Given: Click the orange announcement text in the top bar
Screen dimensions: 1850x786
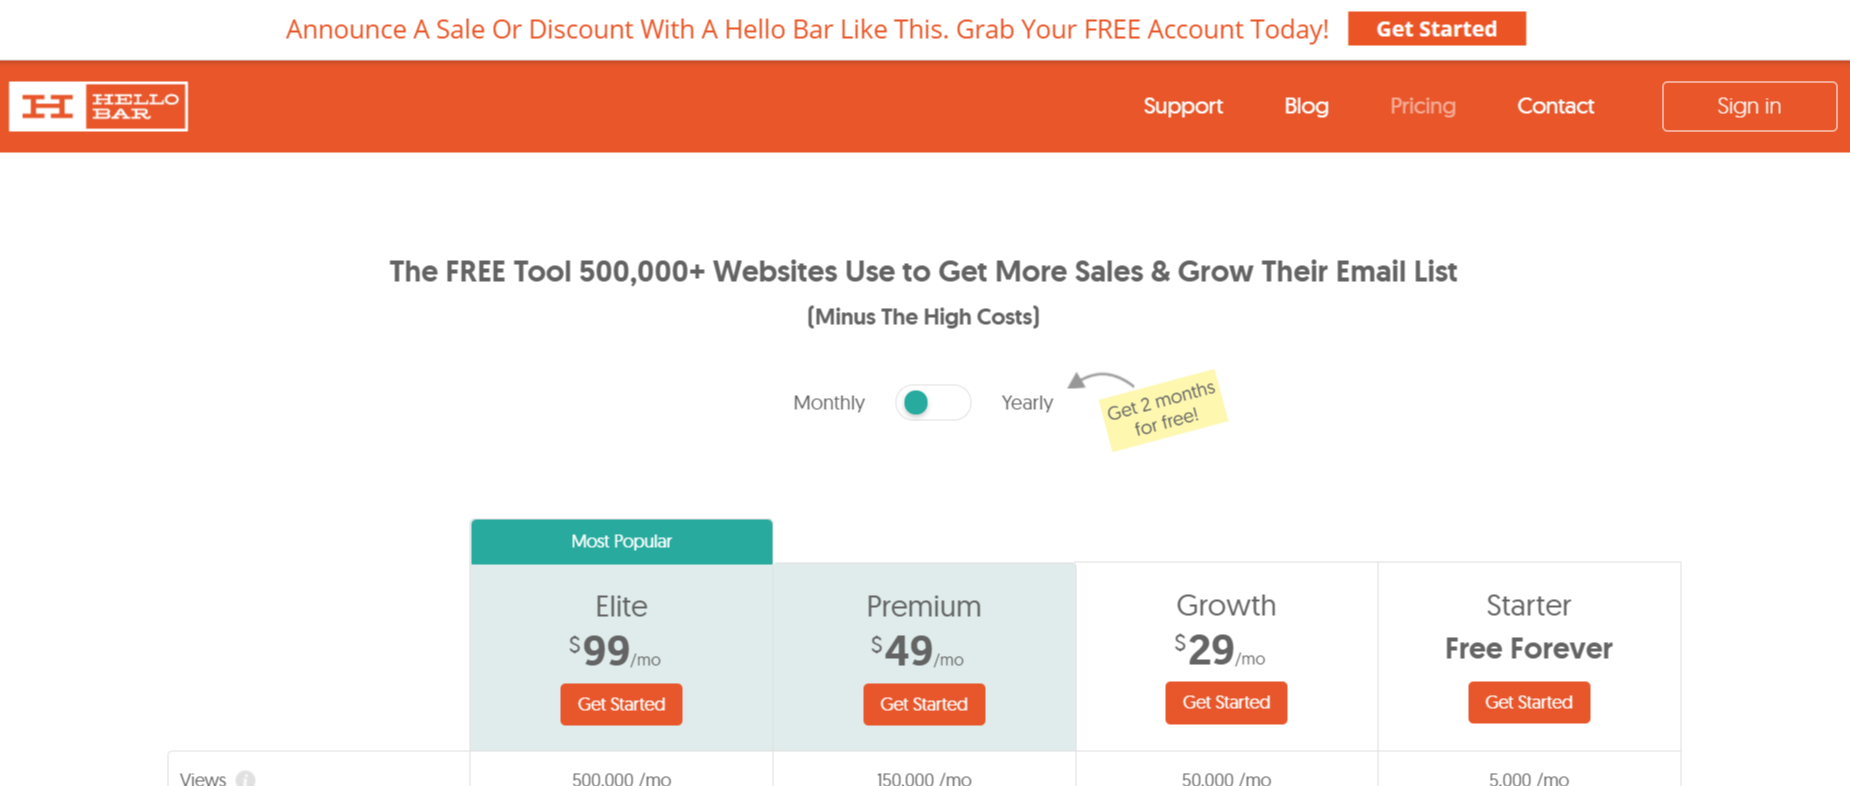Looking at the screenshot, I should tap(806, 29).
